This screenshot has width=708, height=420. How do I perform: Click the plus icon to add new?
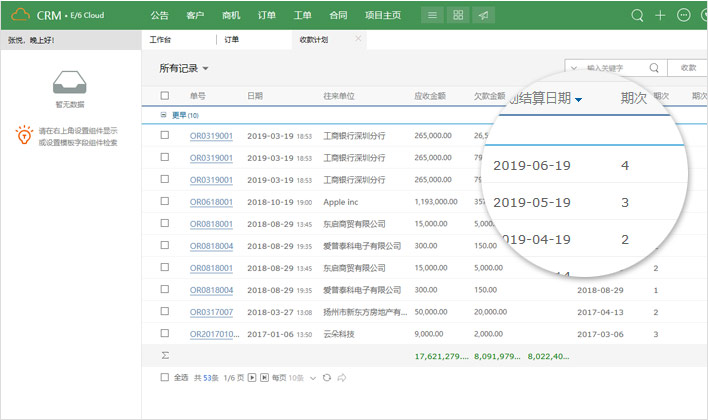click(660, 15)
